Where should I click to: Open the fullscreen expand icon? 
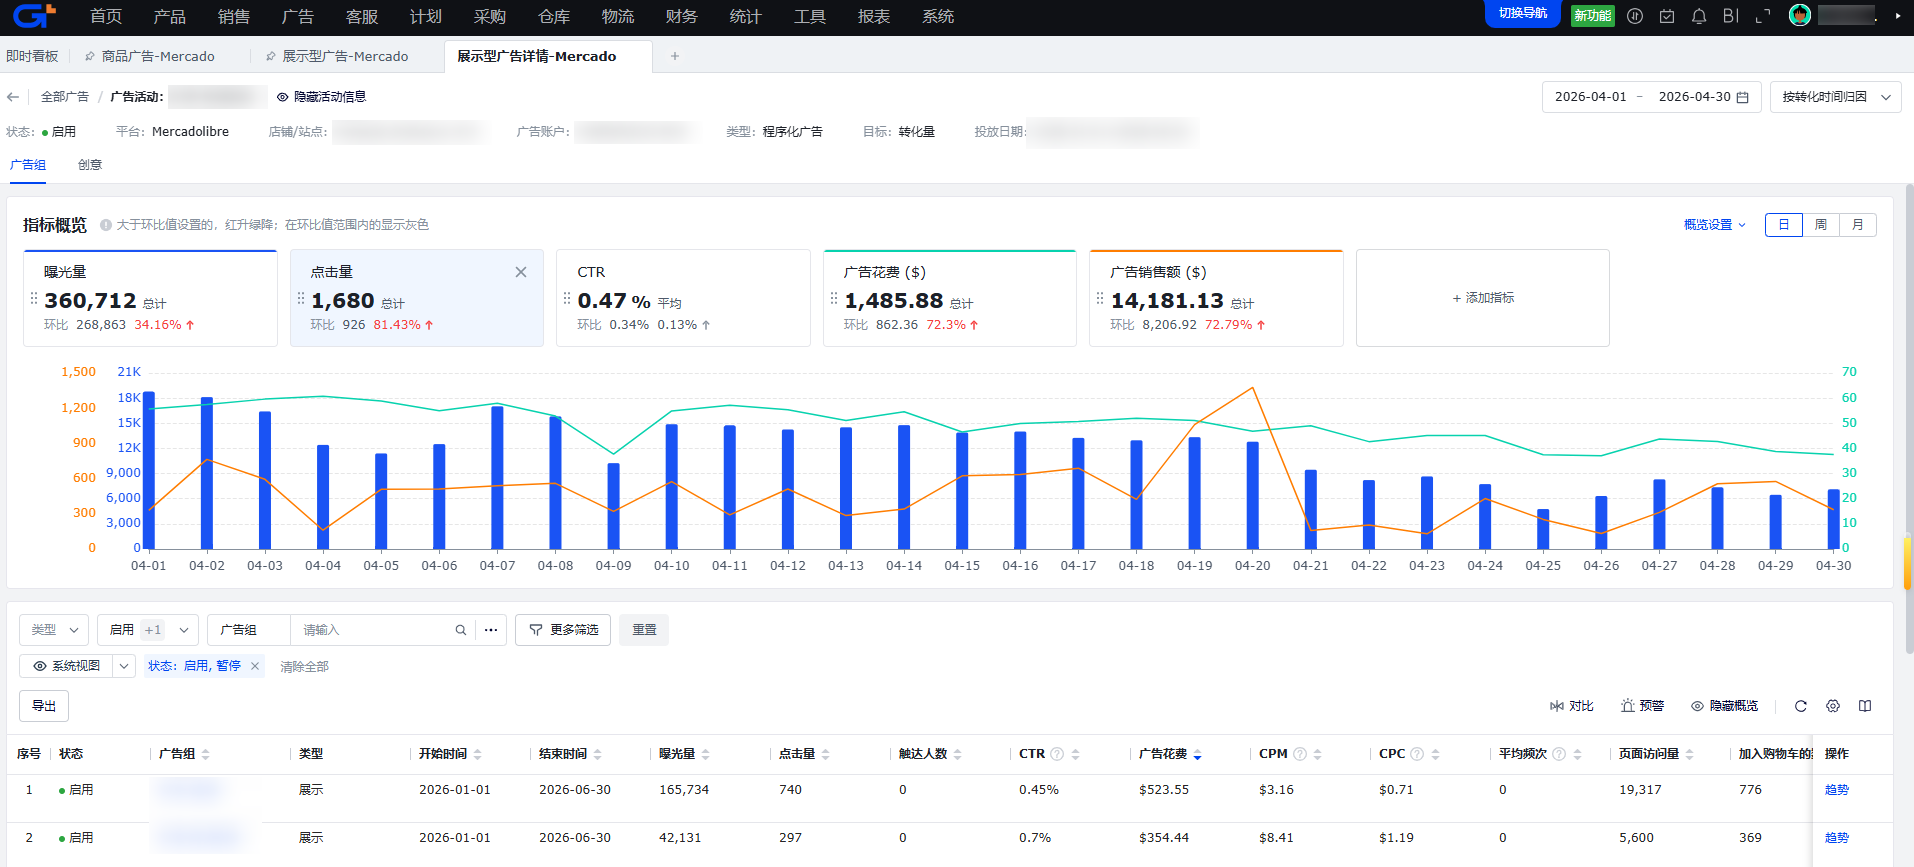(x=1763, y=16)
